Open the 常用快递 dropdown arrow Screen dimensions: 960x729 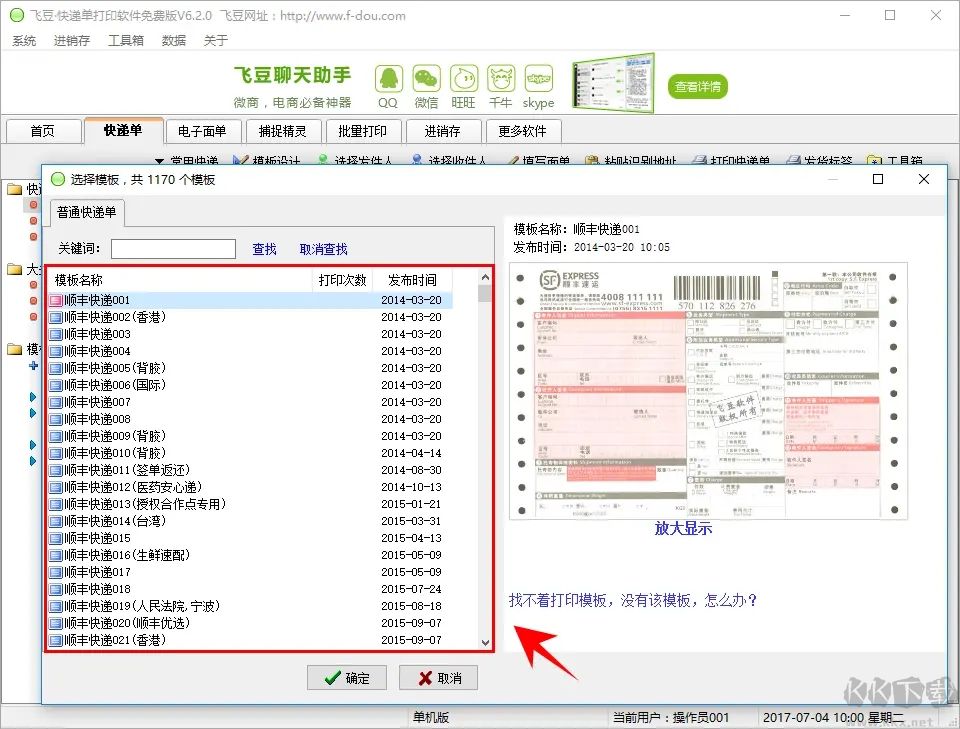click(x=161, y=160)
